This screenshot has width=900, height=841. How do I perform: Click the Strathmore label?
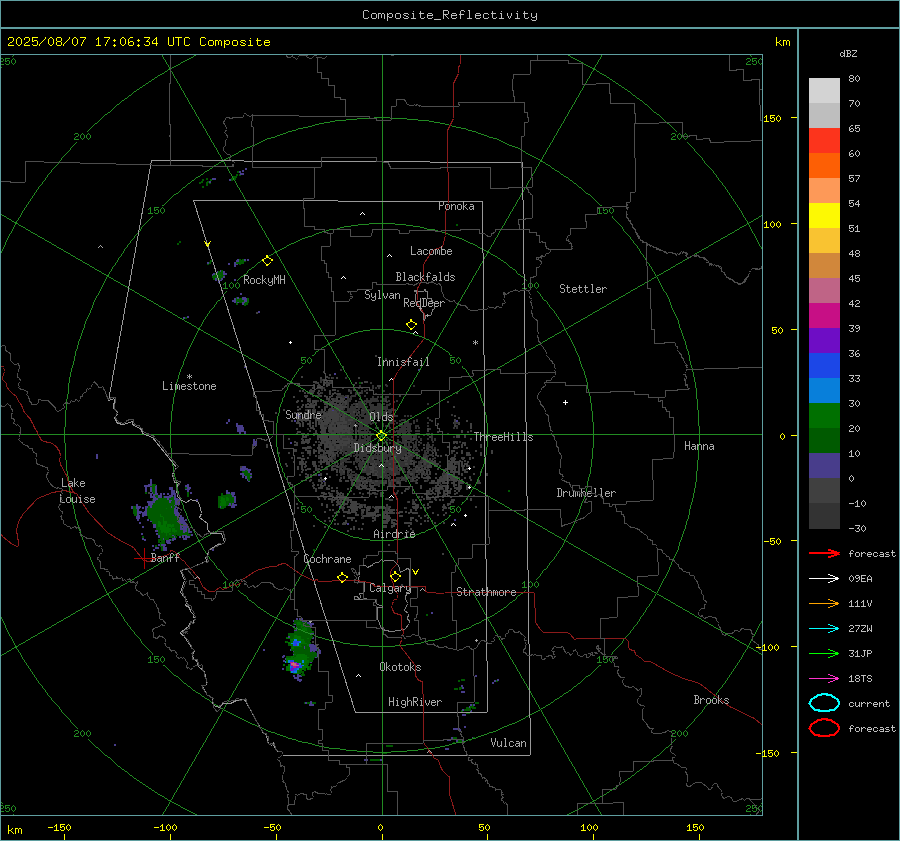click(x=486, y=592)
